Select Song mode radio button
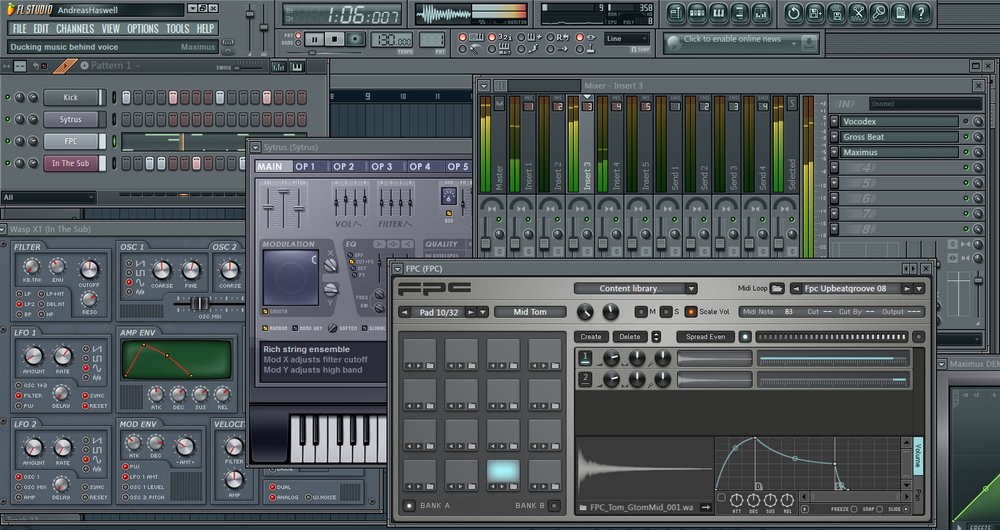The image size is (1000, 530). coord(299,43)
